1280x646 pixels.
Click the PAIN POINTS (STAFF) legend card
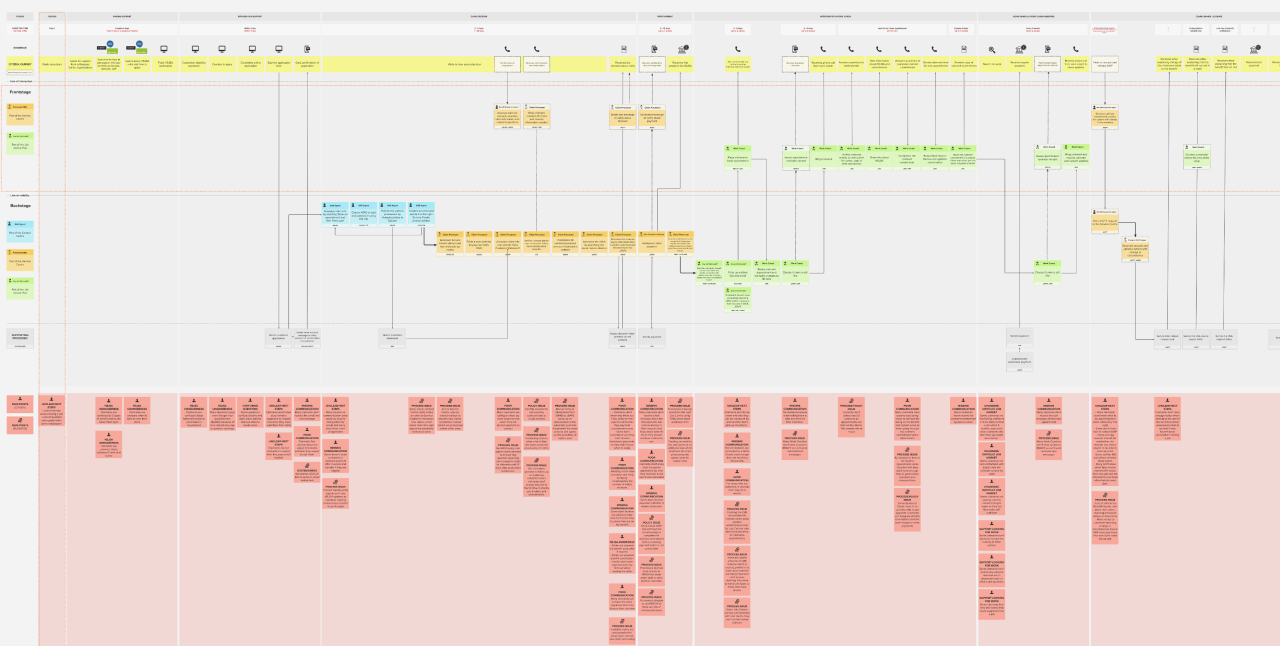click(x=20, y=425)
